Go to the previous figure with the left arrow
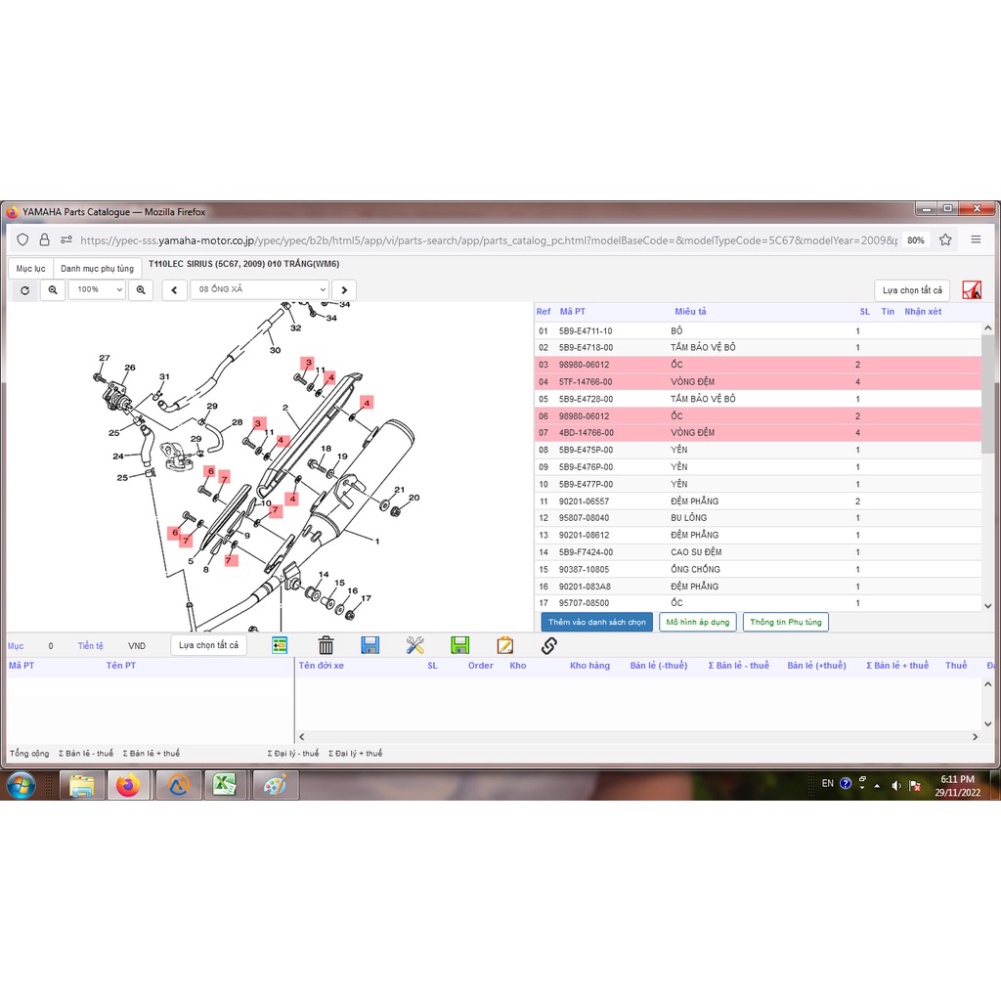1001x1001 pixels. 175,290
